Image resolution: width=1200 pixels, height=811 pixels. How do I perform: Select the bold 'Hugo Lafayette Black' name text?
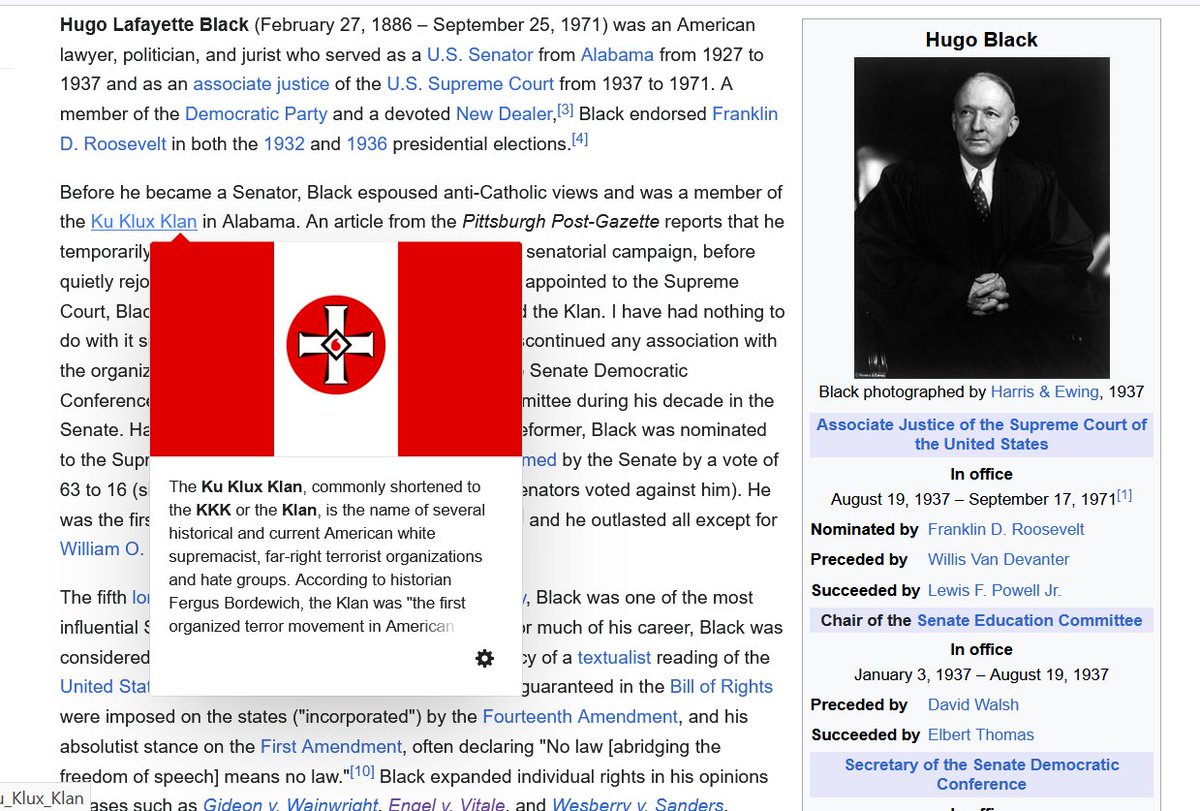pyautogui.click(x=155, y=24)
